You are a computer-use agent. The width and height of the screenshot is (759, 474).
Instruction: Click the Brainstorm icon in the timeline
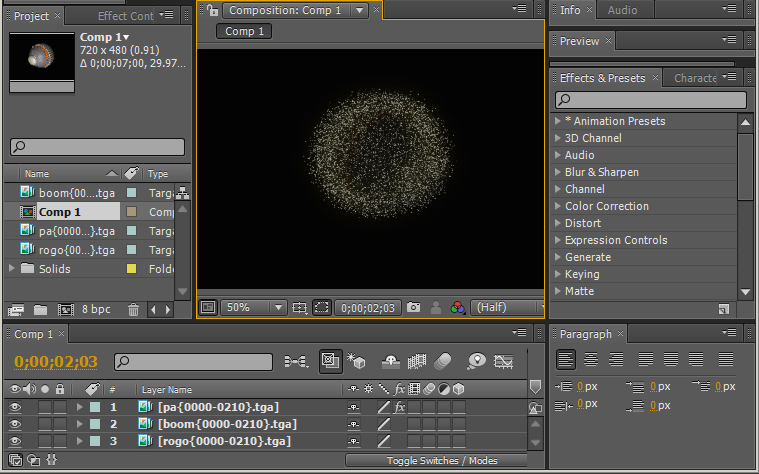pos(476,361)
